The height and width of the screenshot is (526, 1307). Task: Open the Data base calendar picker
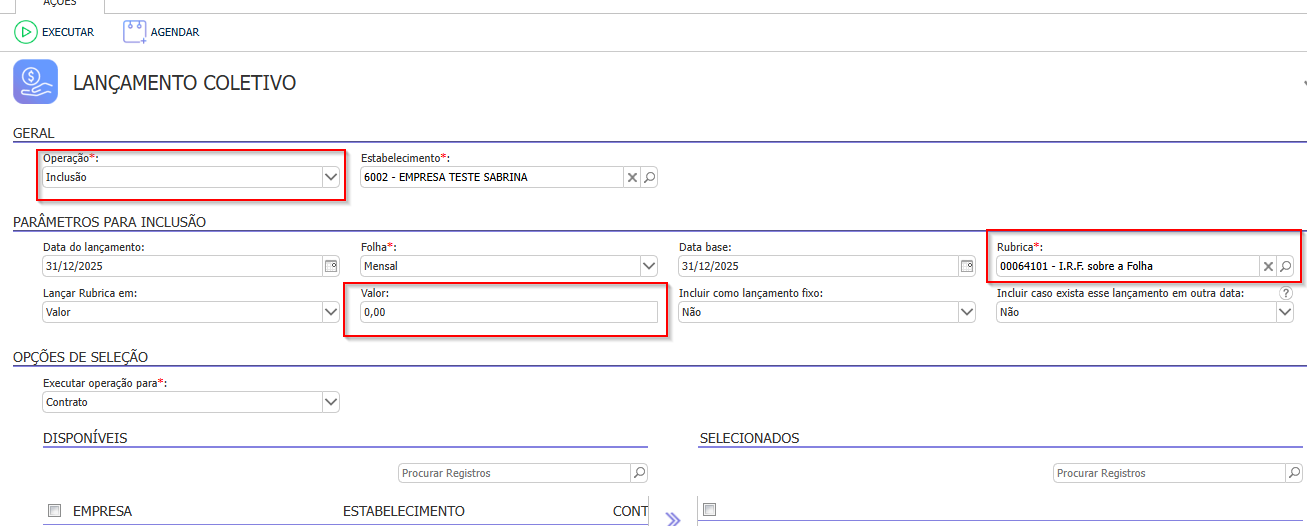pyautogui.click(x=967, y=266)
